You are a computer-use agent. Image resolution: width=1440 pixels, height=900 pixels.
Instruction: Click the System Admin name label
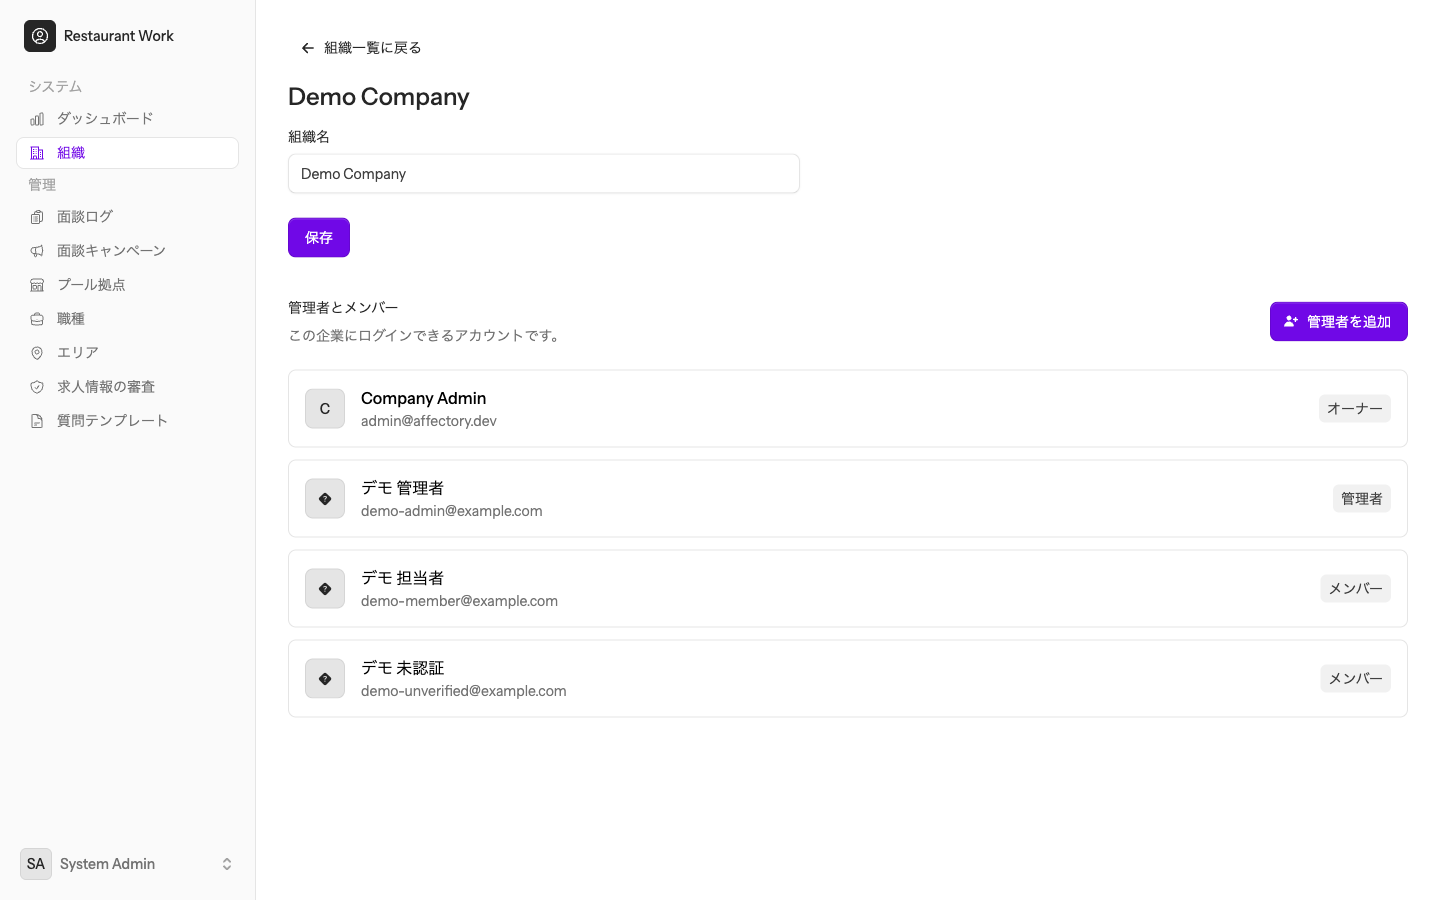(x=107, y=864)
